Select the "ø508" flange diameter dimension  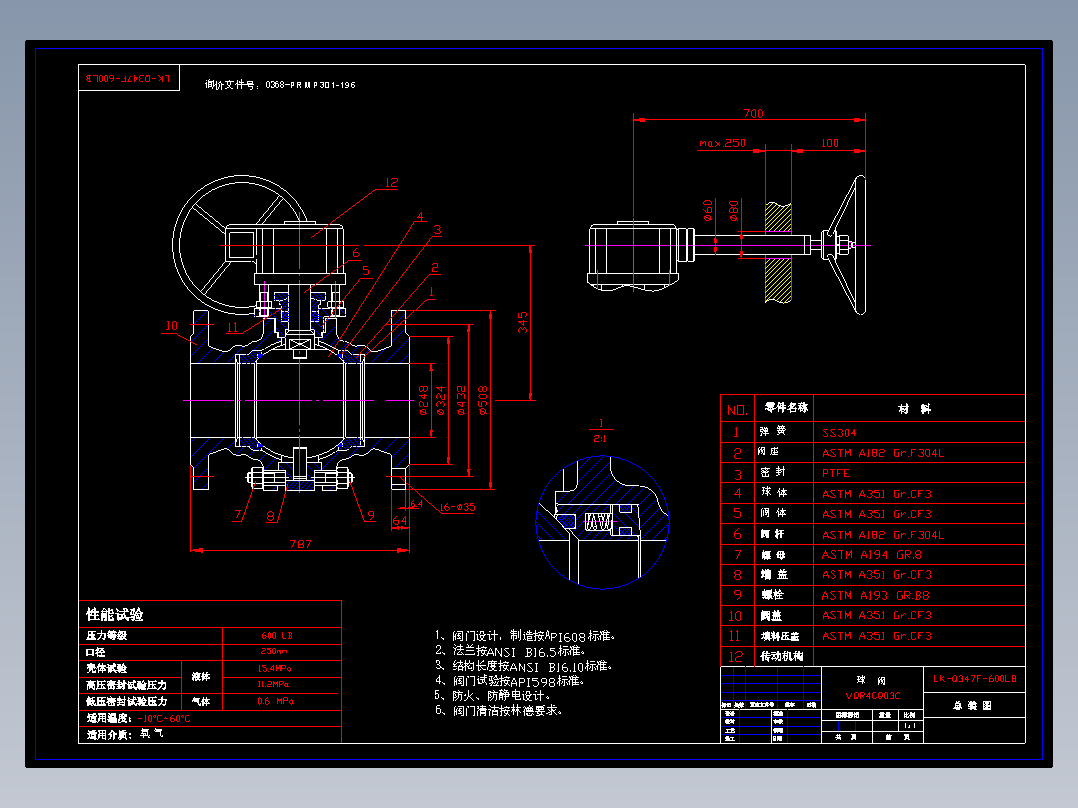482,400
